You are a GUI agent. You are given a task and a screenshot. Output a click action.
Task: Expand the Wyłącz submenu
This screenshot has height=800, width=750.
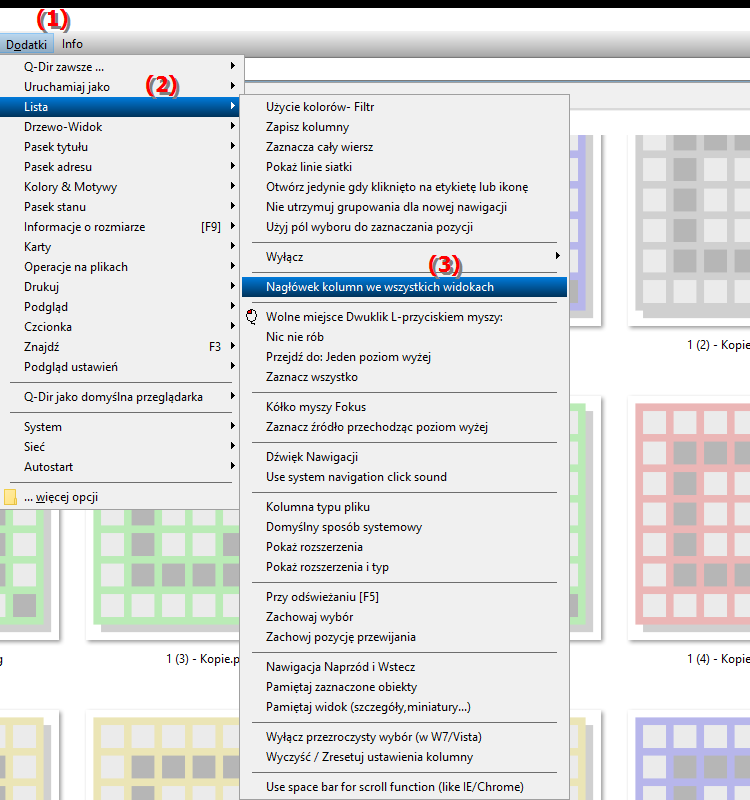coord(404,257)
